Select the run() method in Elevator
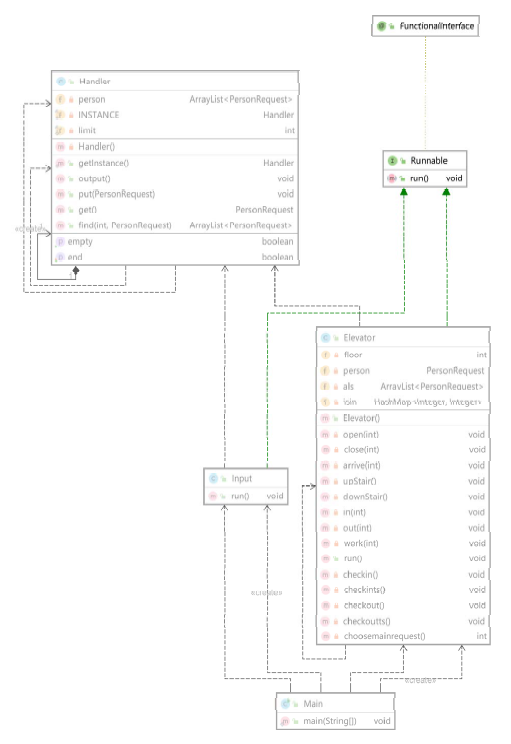 point(403,558)
